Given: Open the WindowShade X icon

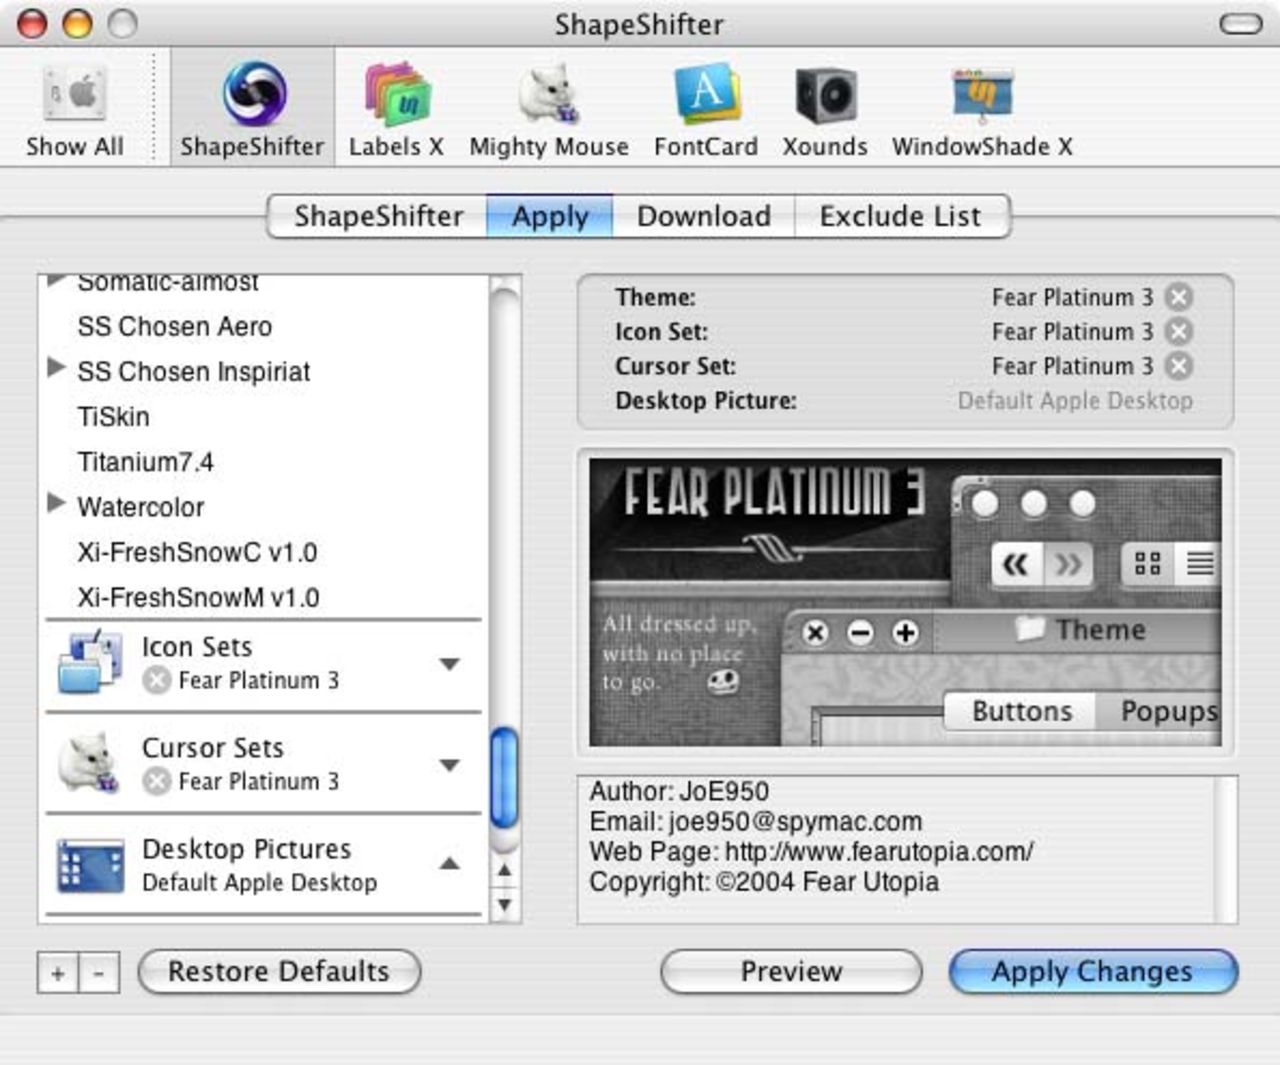Looking at the screenshot, I should coord(981,97).
